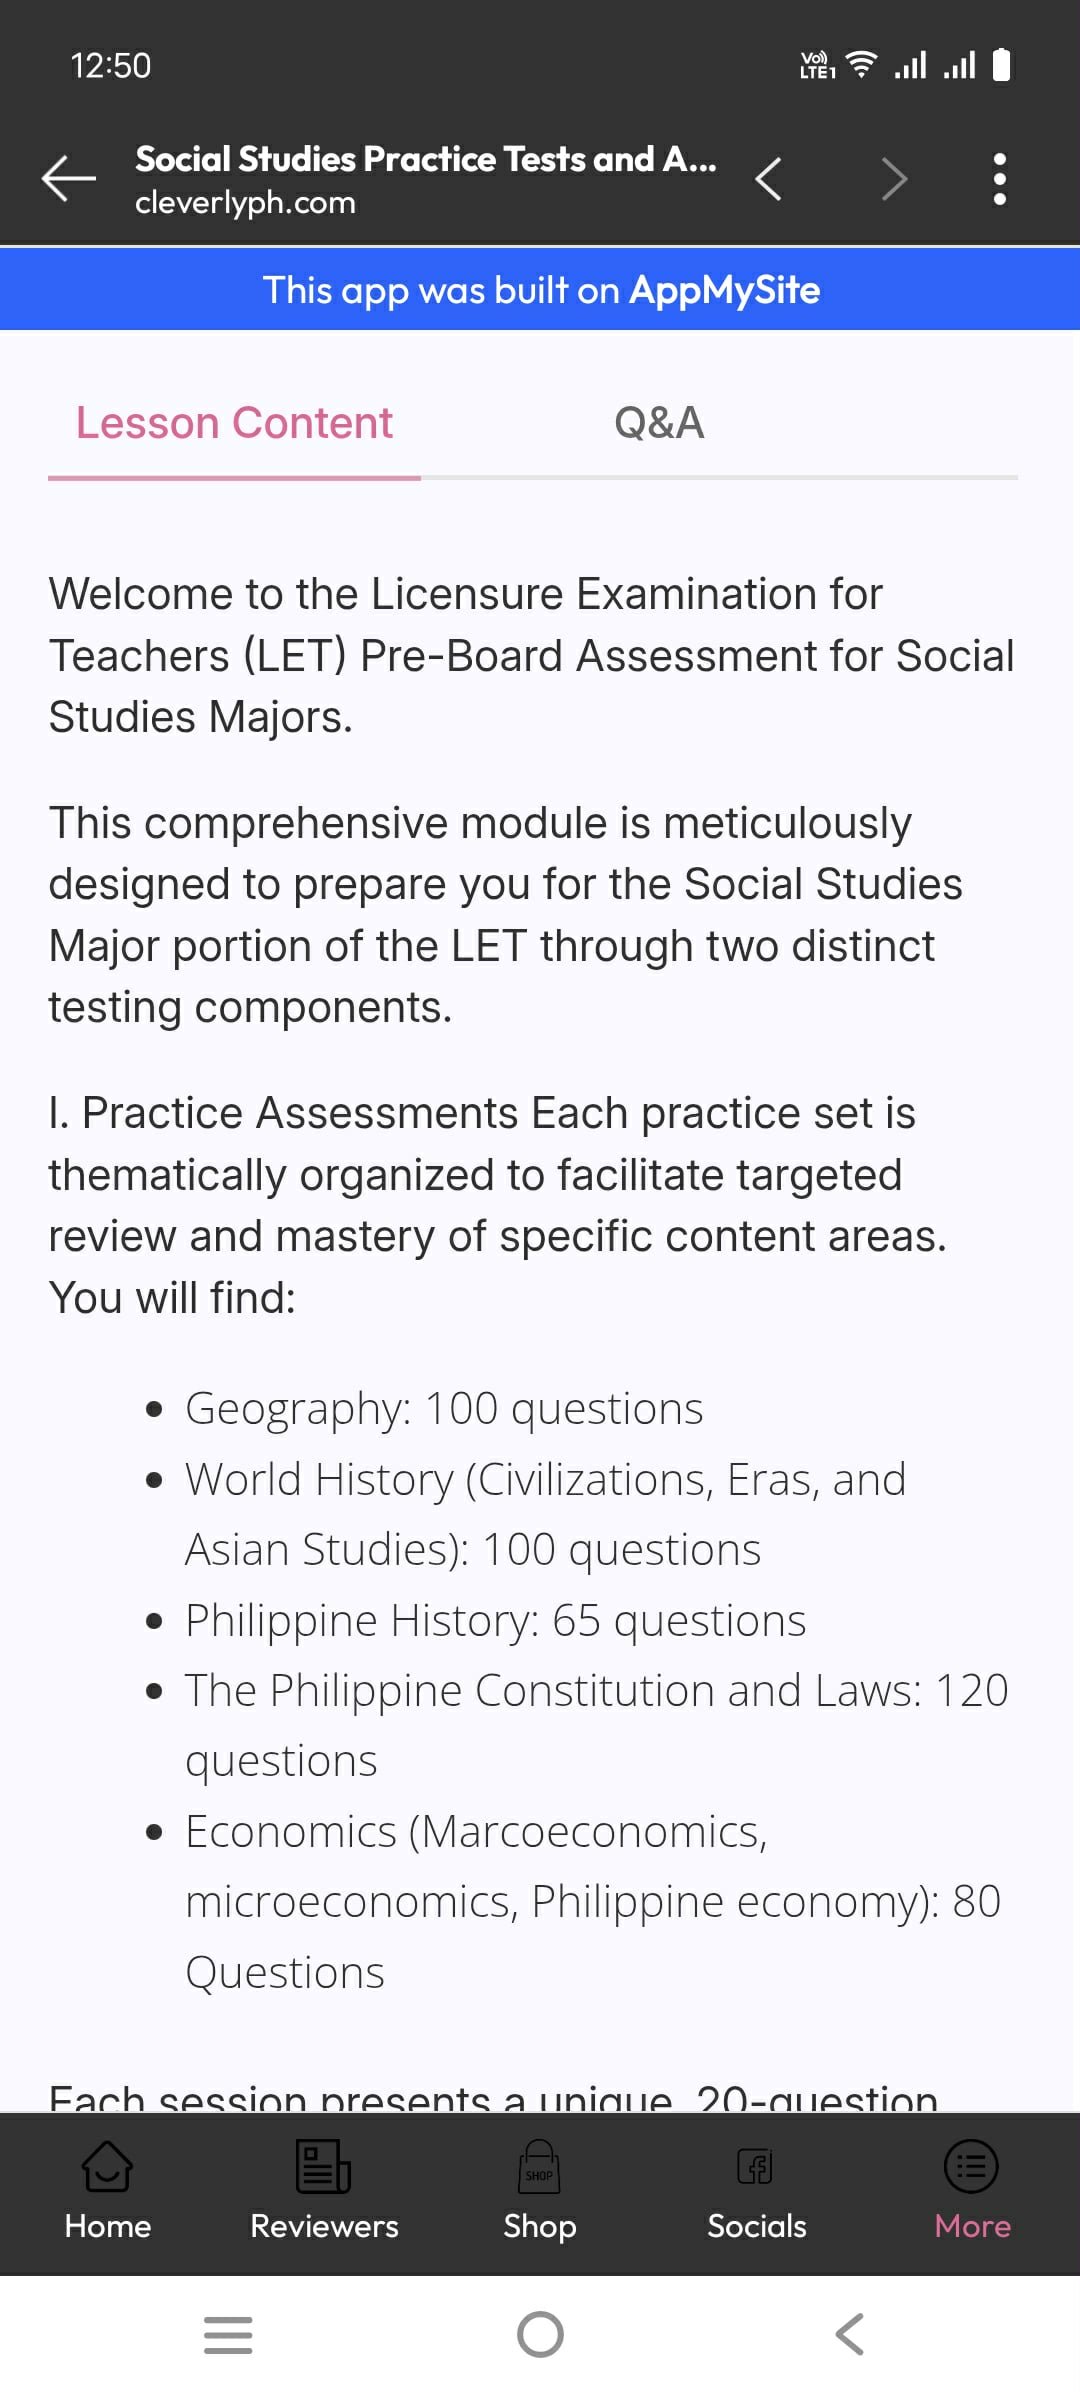This screenshot has width=1080, height=2392.
Task: Tap the 'Geography: 100 questions' list item
Action: 444,1408
